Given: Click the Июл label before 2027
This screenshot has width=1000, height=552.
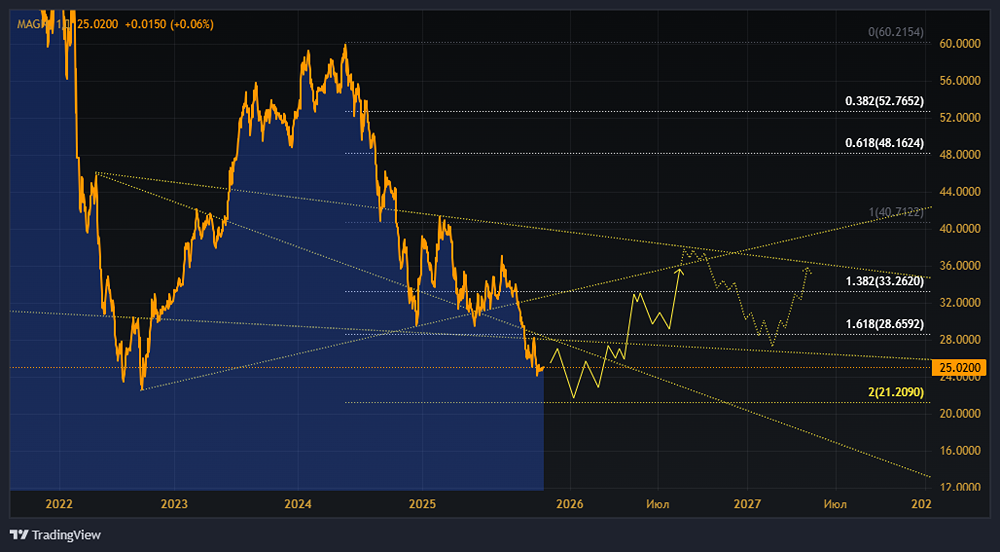Looking at the screenshot, I should click(x=658, y=504).
